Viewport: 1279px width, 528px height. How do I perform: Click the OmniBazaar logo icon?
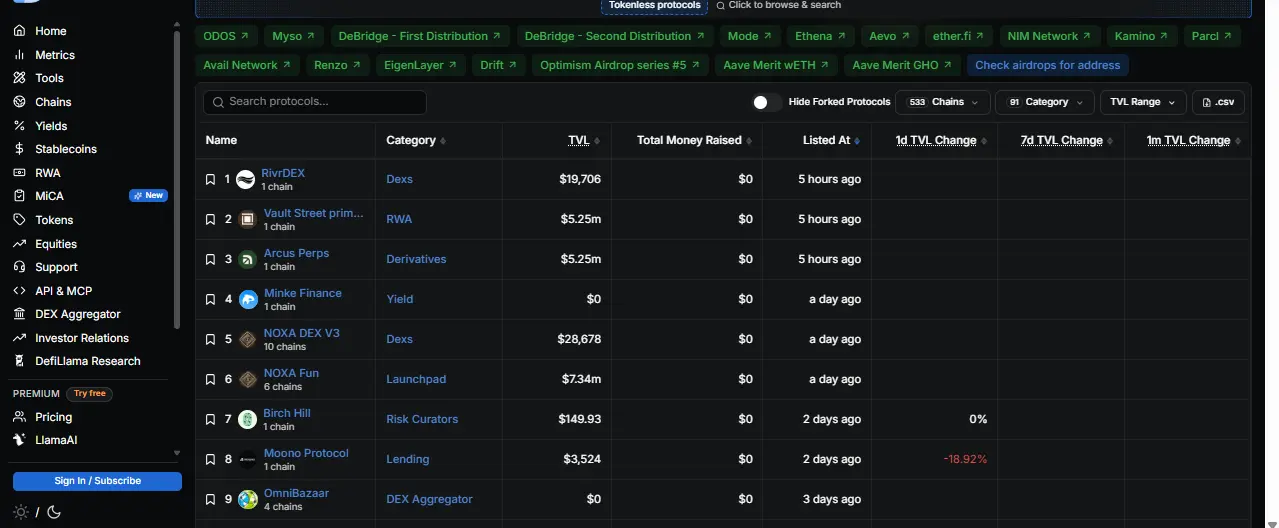(x=248, y=499)
